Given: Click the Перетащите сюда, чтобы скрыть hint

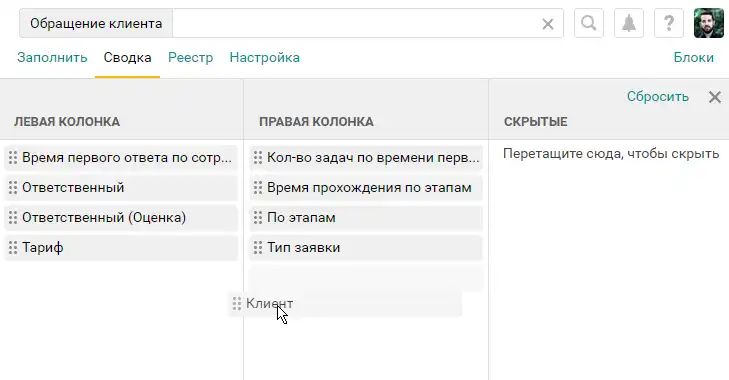Looking at the screenshot, I should coord(611,153).
